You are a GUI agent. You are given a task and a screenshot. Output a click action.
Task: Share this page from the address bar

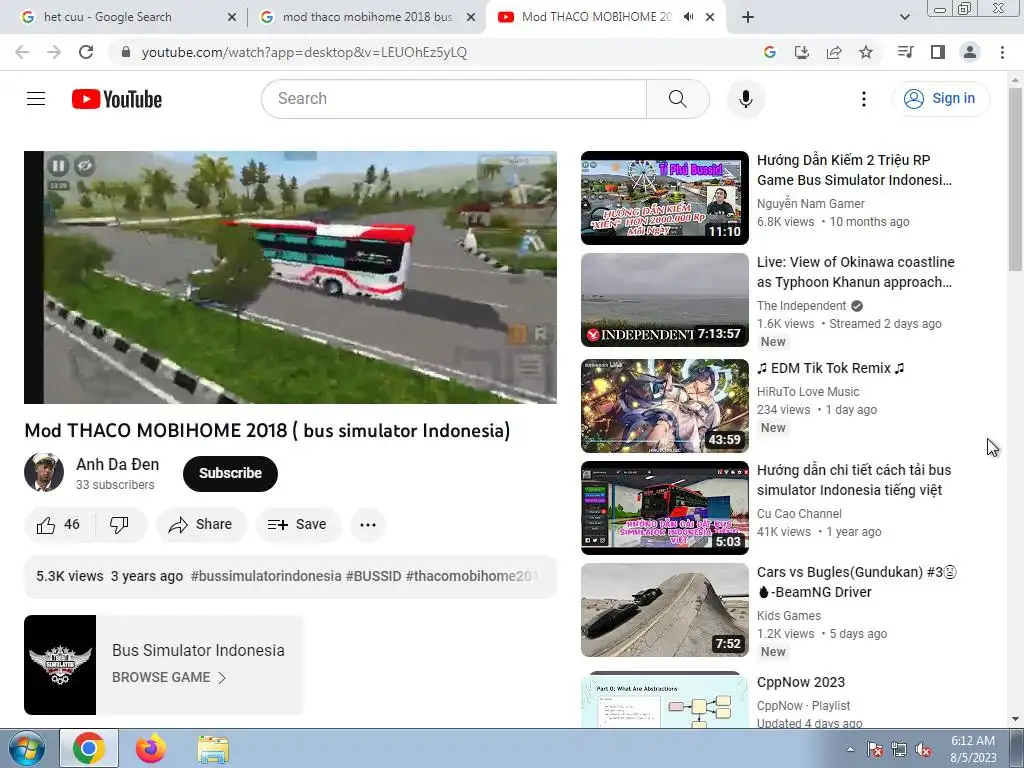tap(833, 52)
